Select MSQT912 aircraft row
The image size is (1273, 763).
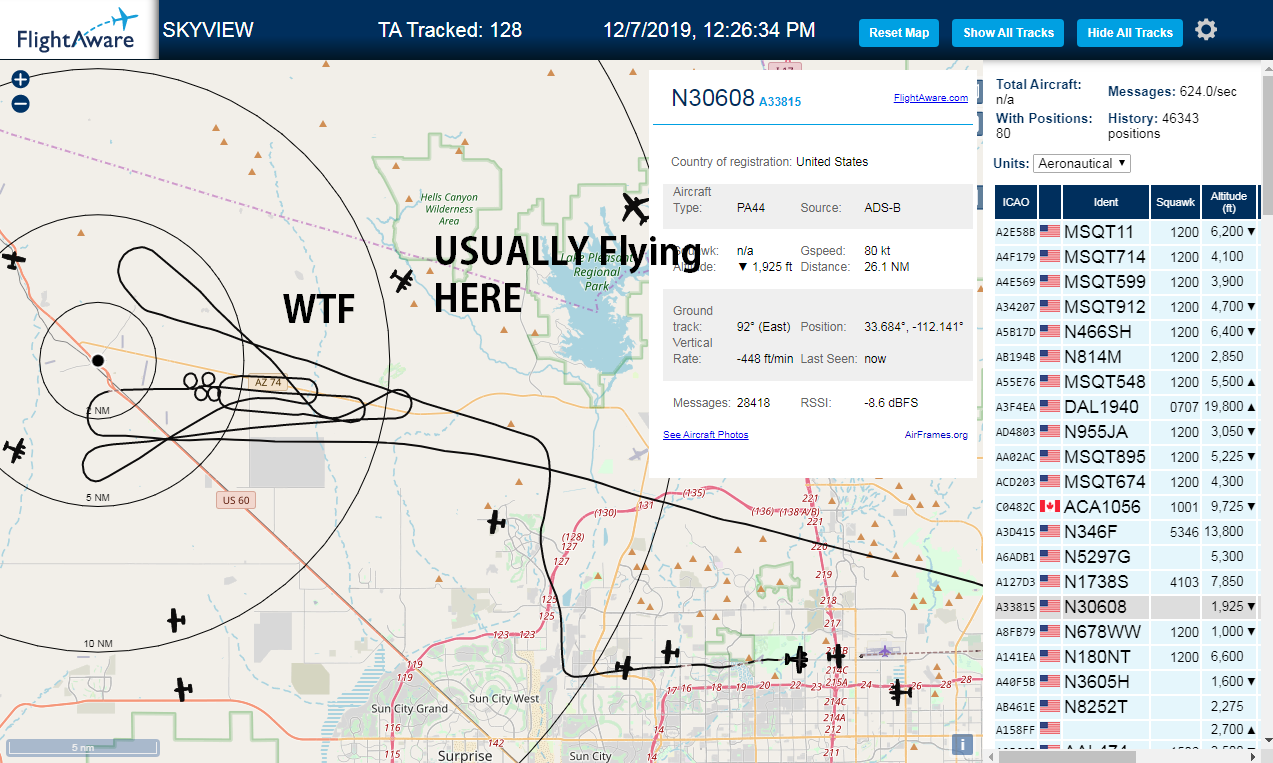coord(1127,306)
